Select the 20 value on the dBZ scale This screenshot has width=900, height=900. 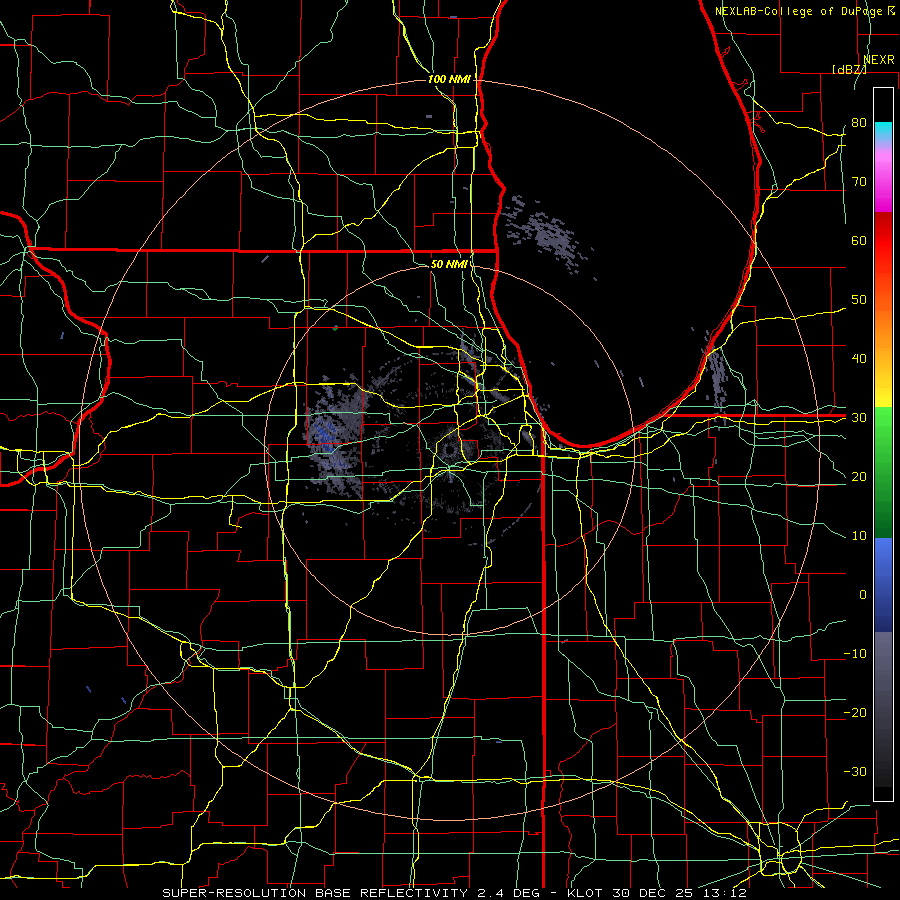(859, 476)
